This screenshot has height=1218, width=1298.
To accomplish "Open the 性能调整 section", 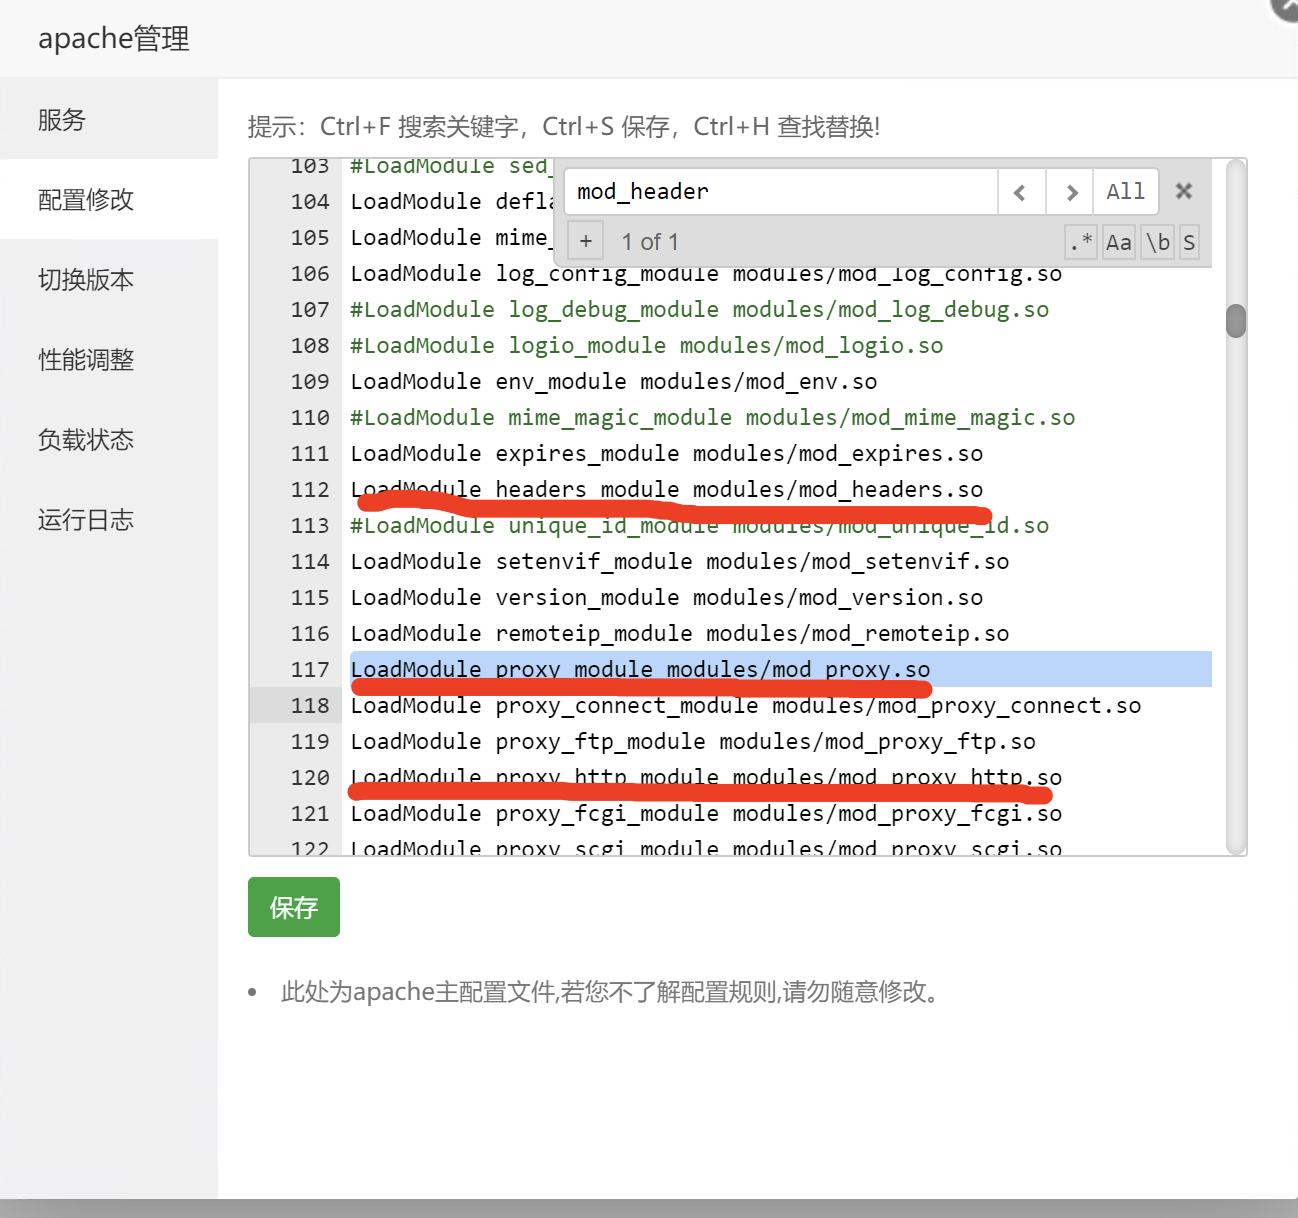I will [85, 360].
